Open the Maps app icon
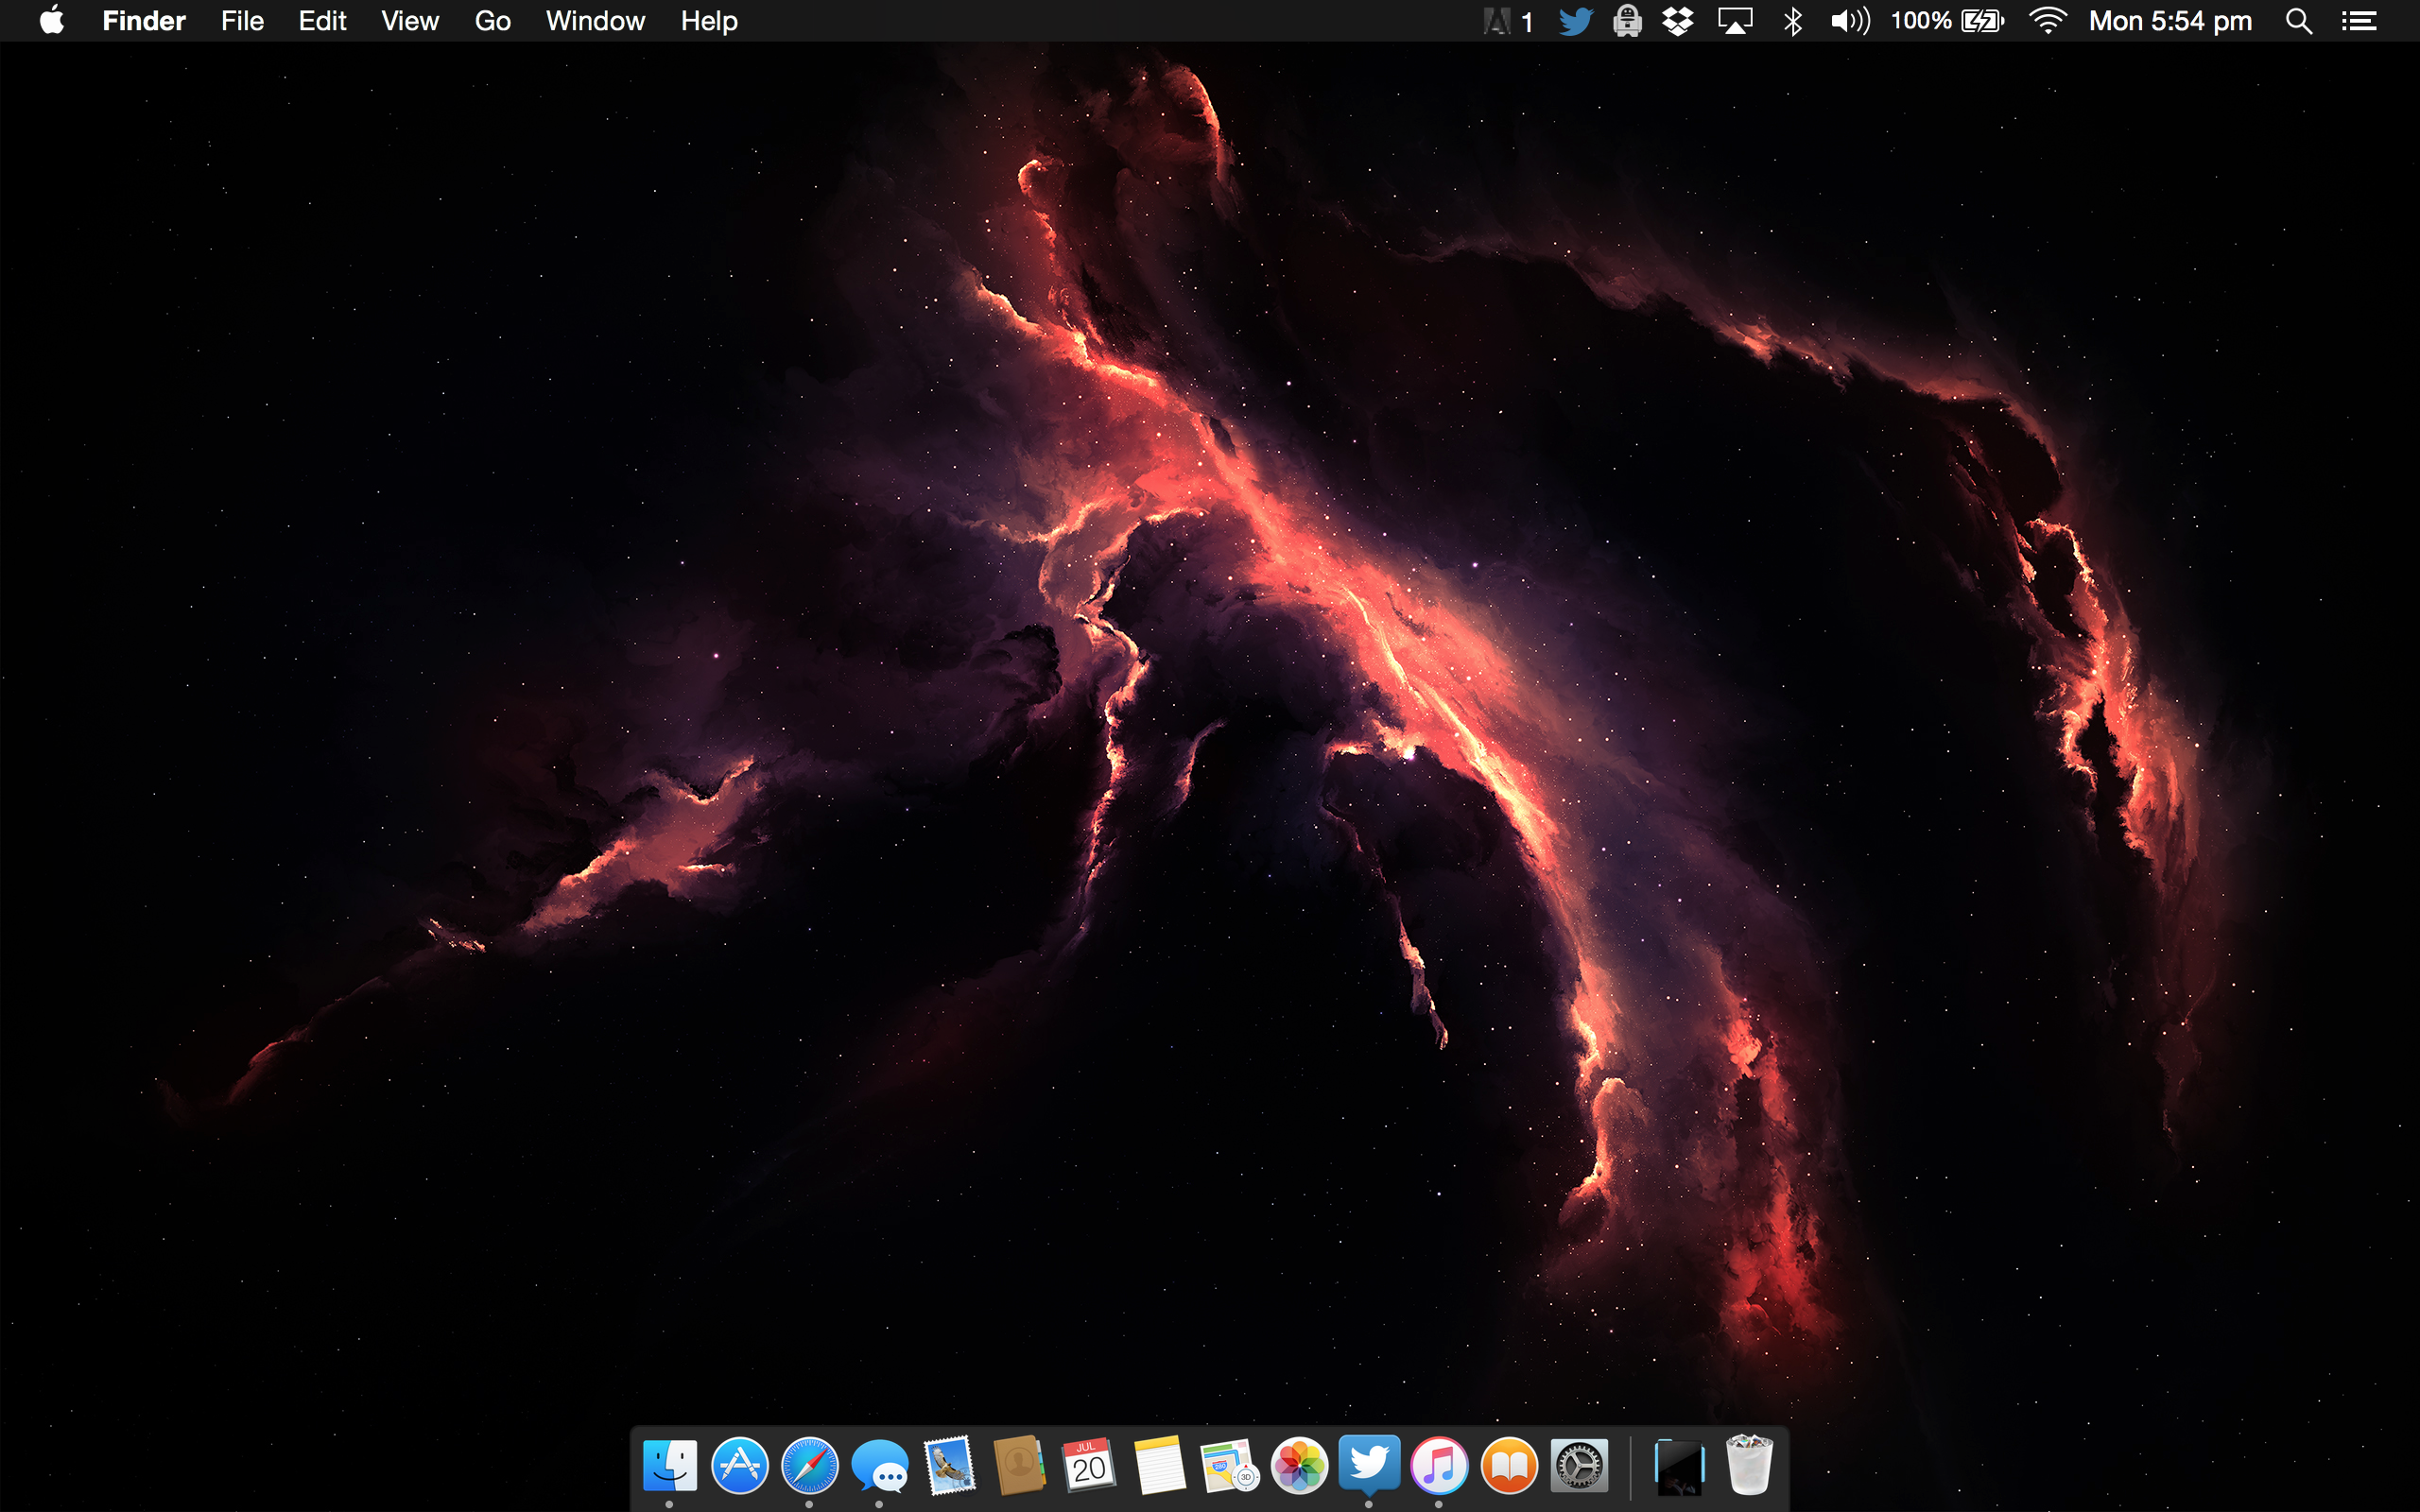 (1229, 1466)
